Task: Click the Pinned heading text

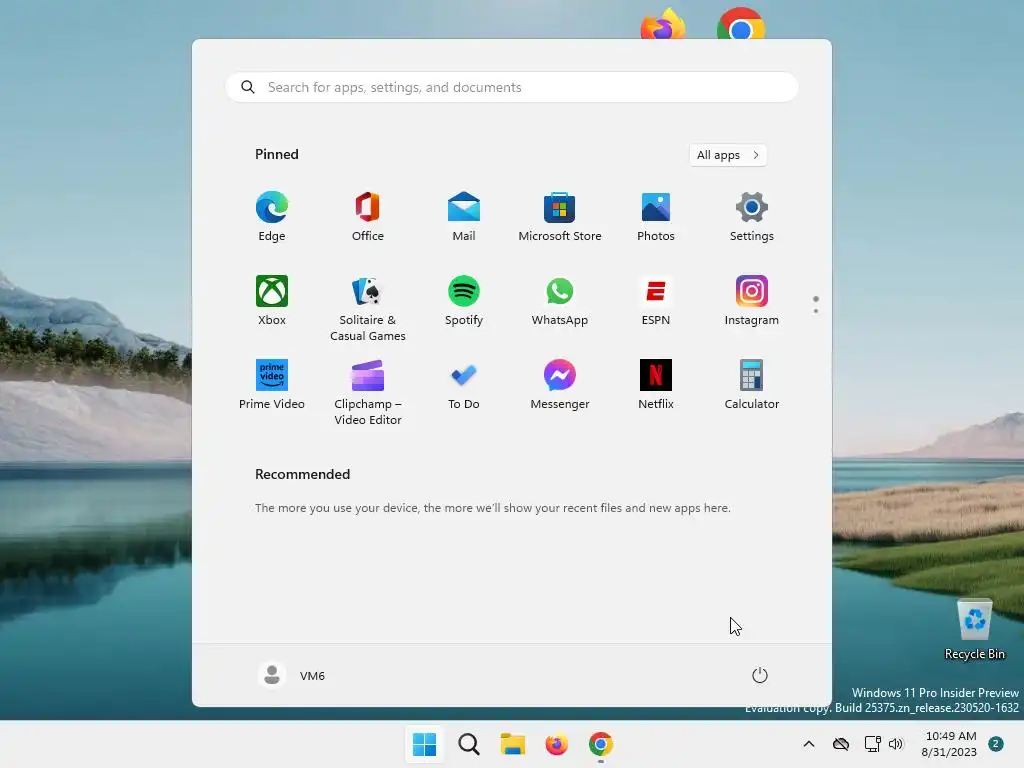Action: click(x=277, y=154)
